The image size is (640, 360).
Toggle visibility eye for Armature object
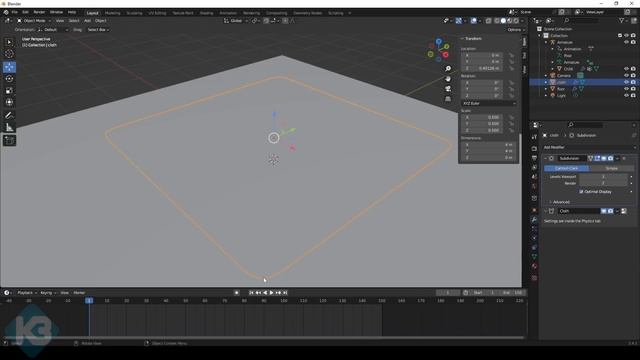[626, 42]
